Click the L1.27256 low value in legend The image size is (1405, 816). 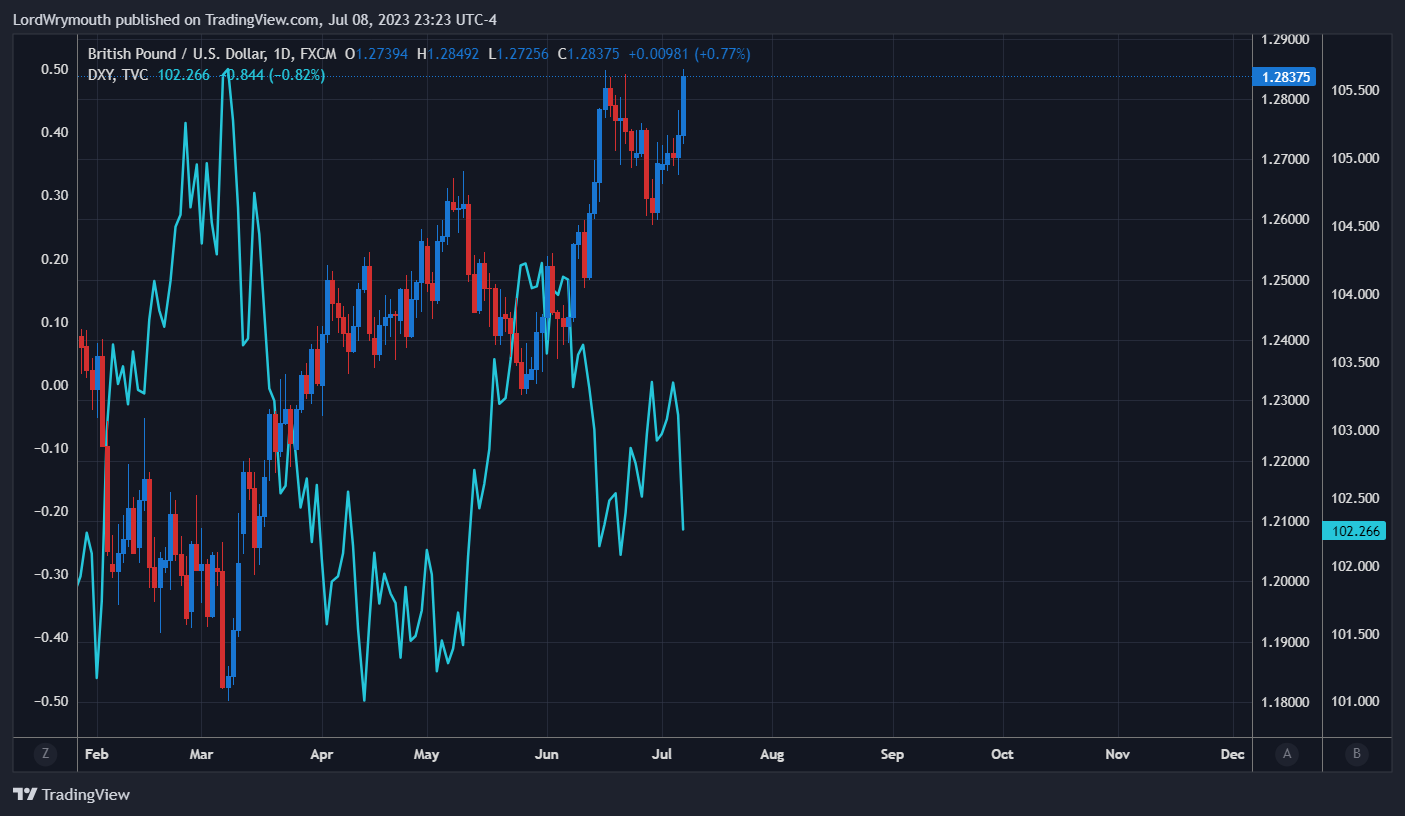click(x=518, y=54)
